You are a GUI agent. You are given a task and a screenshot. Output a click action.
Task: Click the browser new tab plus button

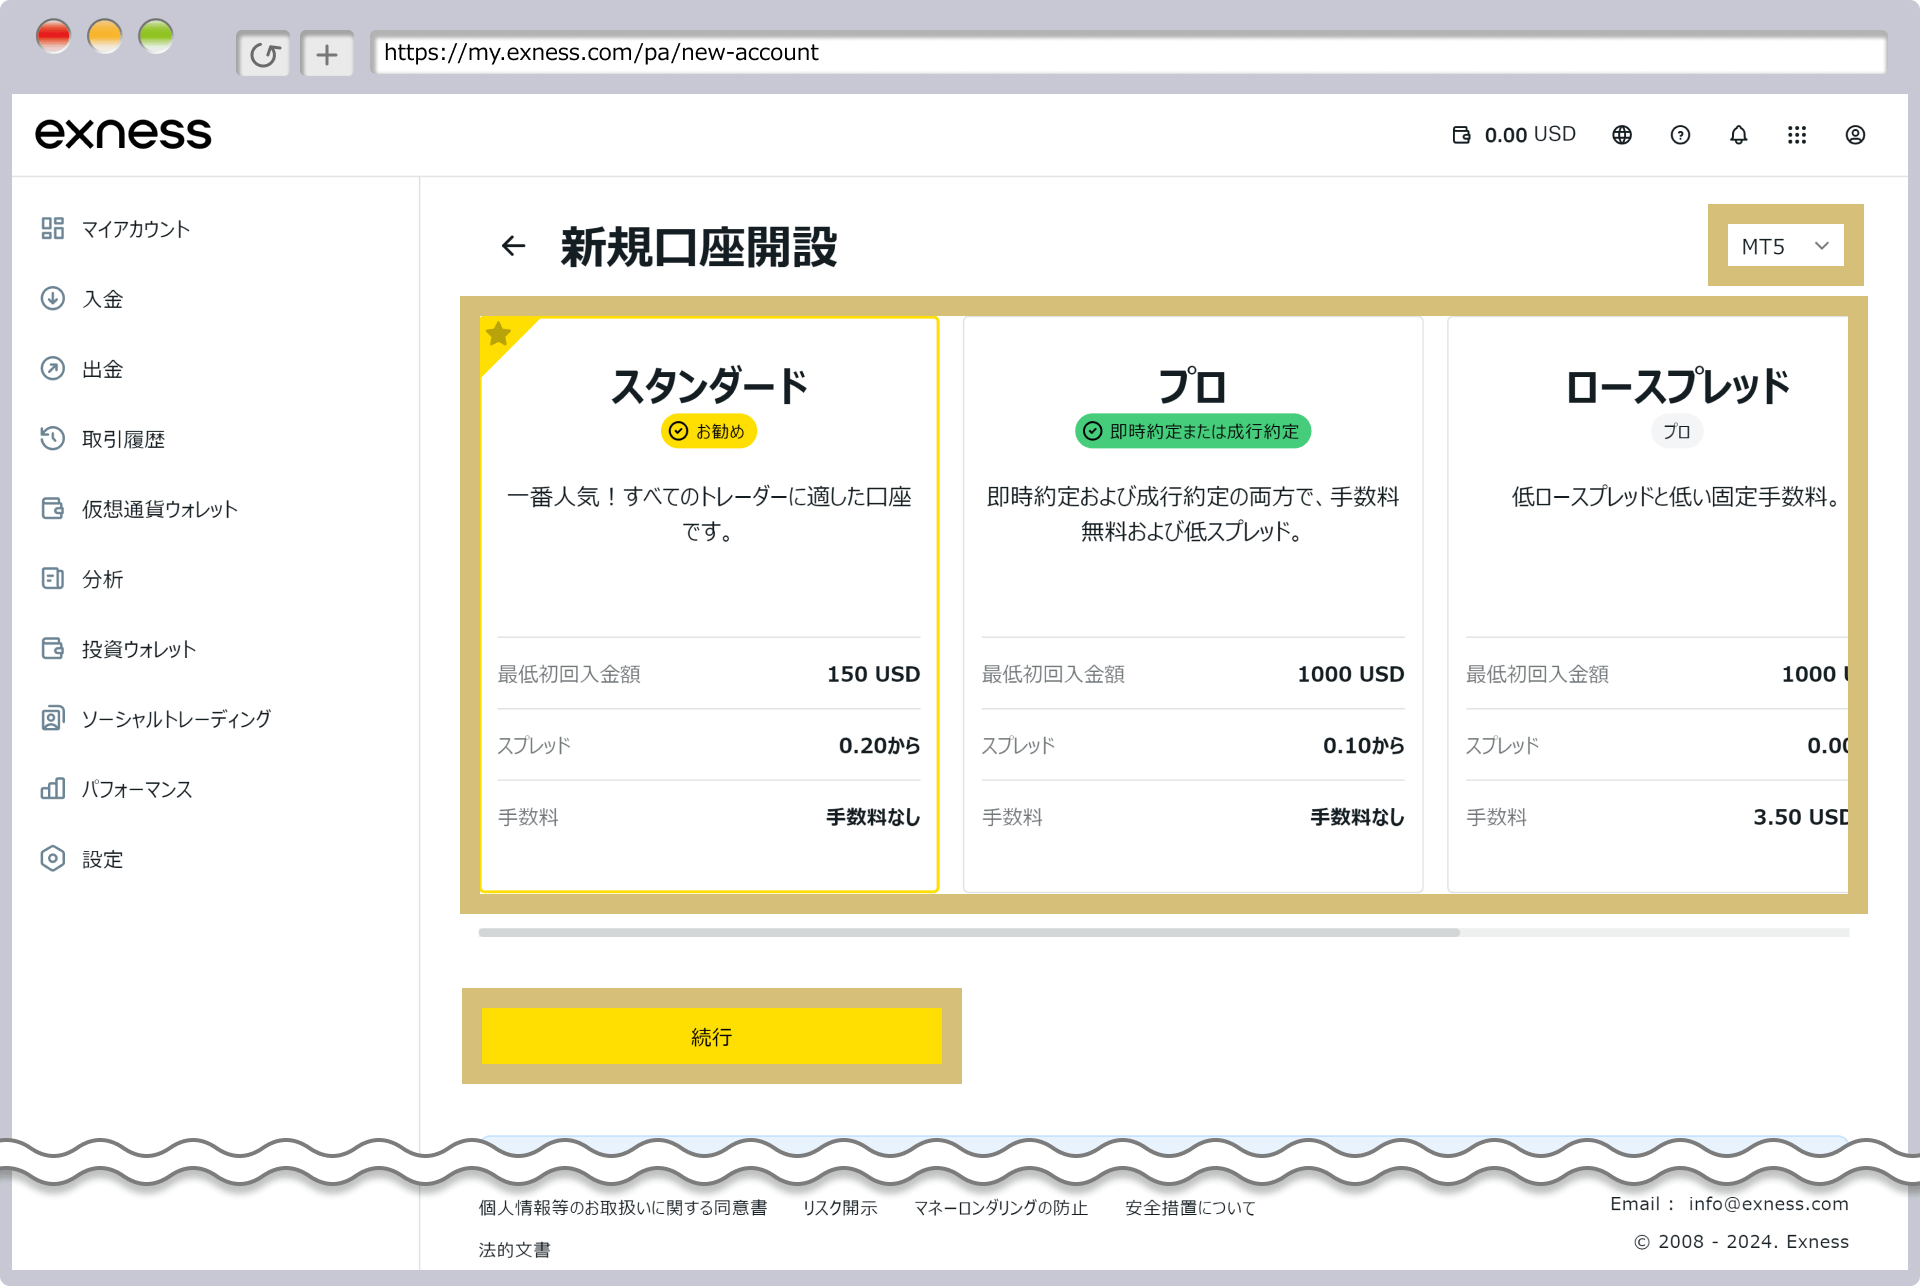[327, 54]
